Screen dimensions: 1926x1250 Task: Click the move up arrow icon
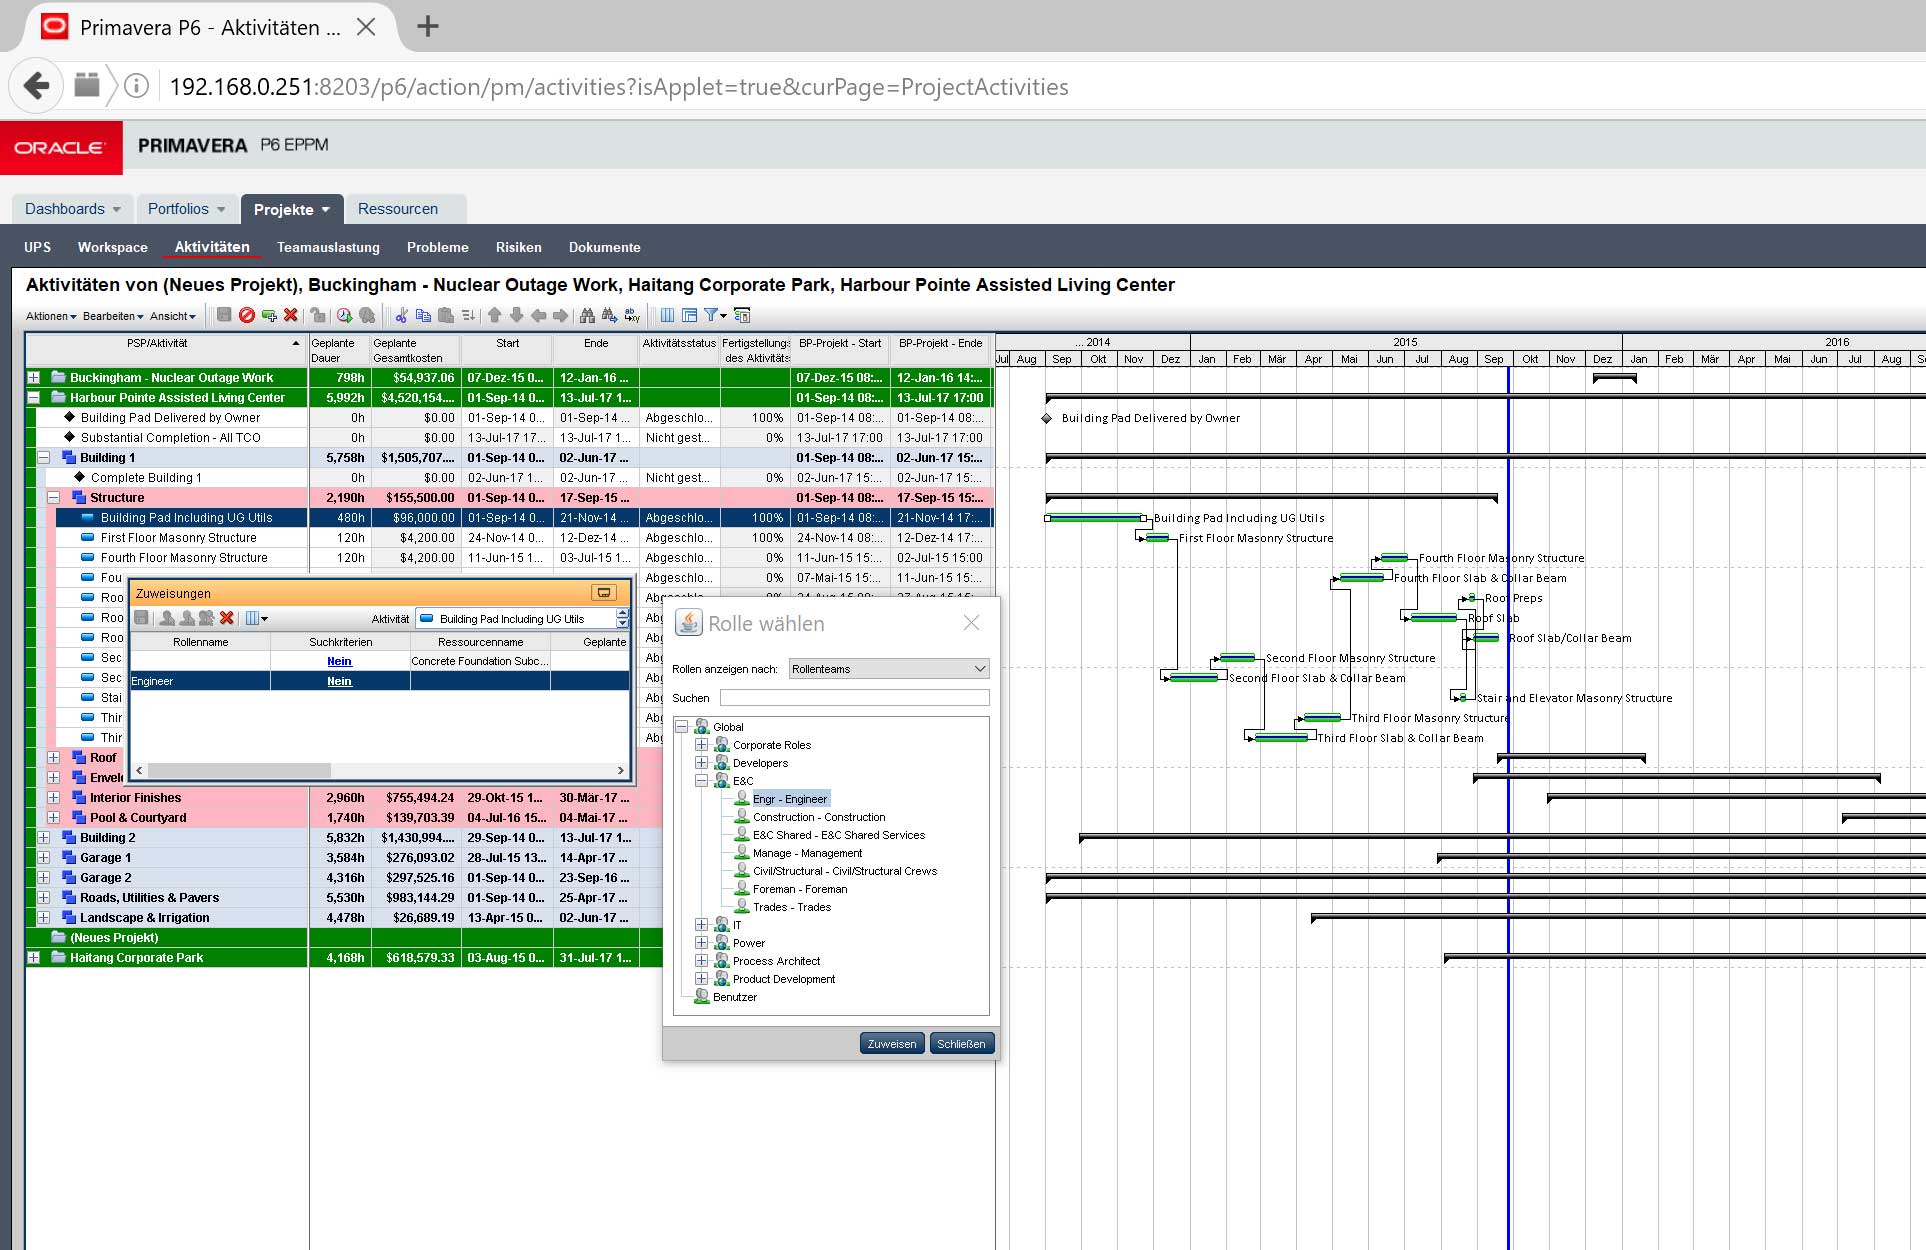pos(494,315)
